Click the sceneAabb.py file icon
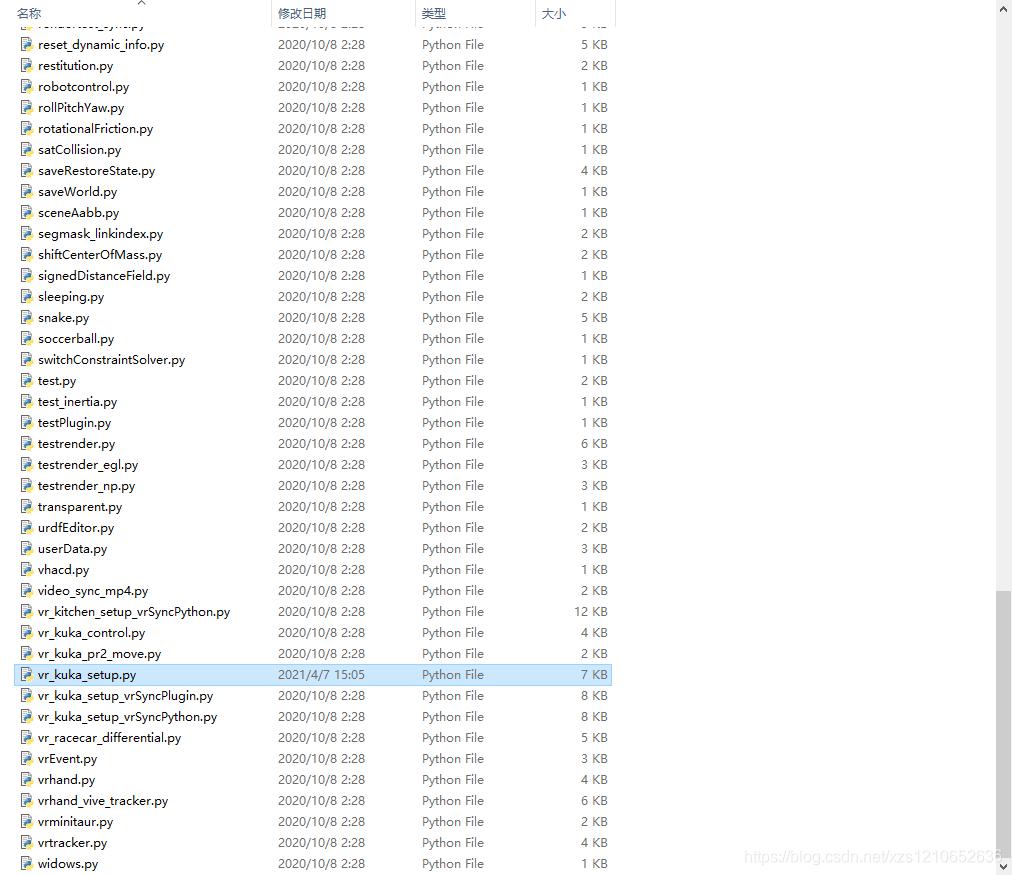This screenshot has width=1012, height=875. coord(26,212)
